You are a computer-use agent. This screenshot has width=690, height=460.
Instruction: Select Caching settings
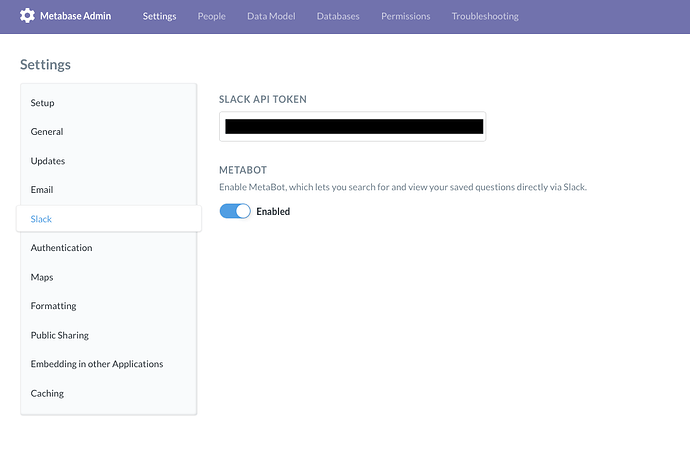tap(109, 394)
